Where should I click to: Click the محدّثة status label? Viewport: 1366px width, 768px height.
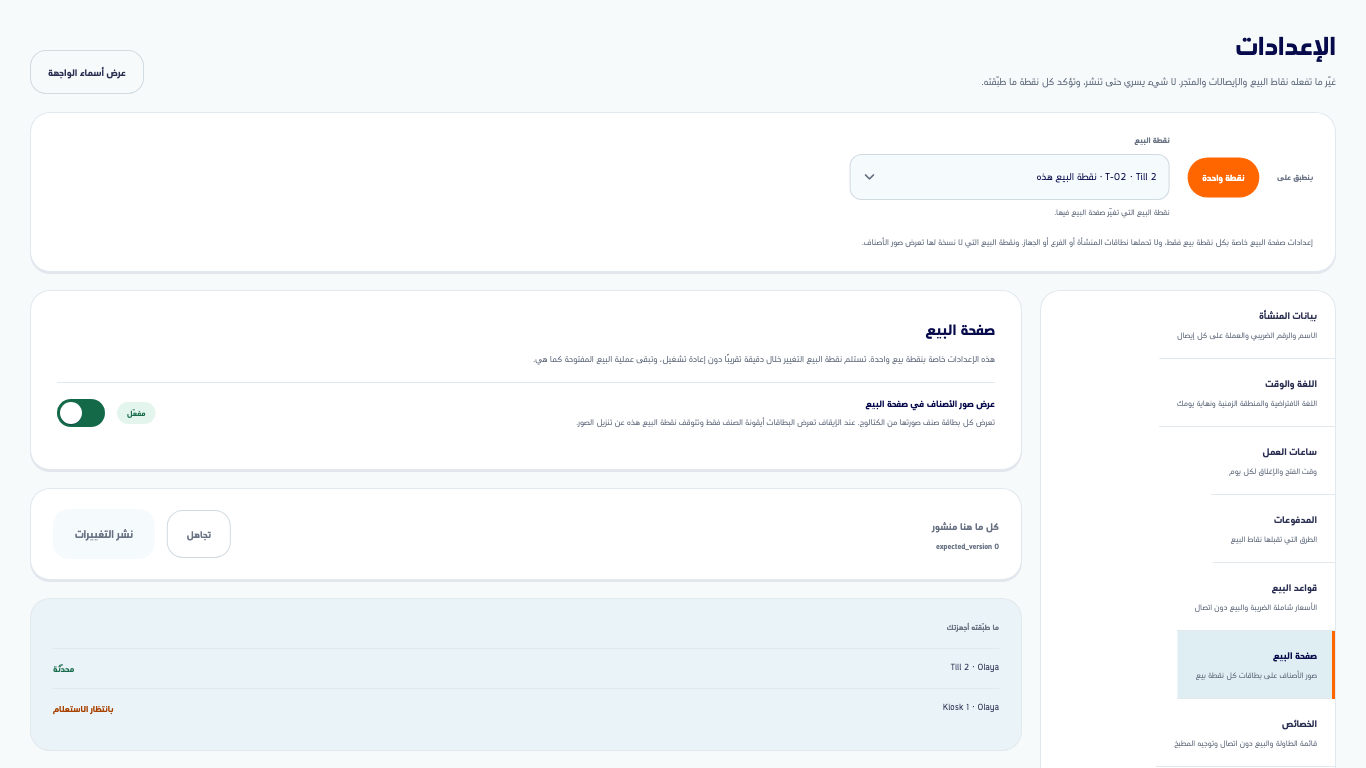[64, 669]
